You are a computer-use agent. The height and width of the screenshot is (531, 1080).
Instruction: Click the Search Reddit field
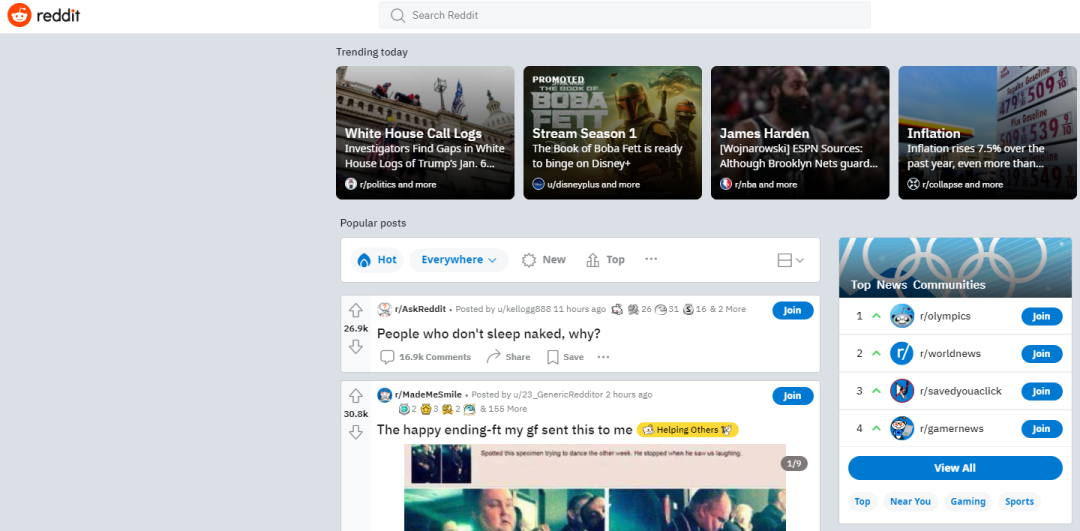(x=625, y=15)
